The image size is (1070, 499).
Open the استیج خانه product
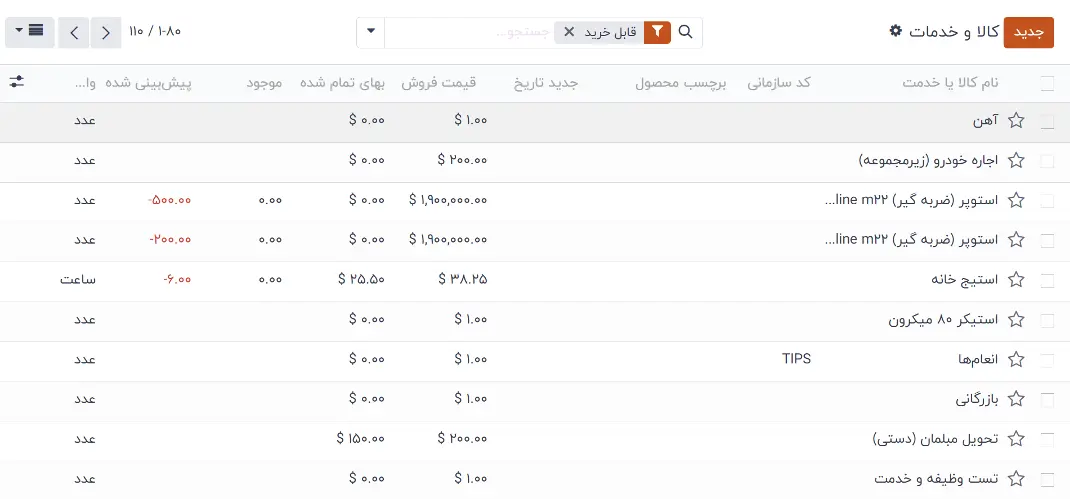(964, 280)
